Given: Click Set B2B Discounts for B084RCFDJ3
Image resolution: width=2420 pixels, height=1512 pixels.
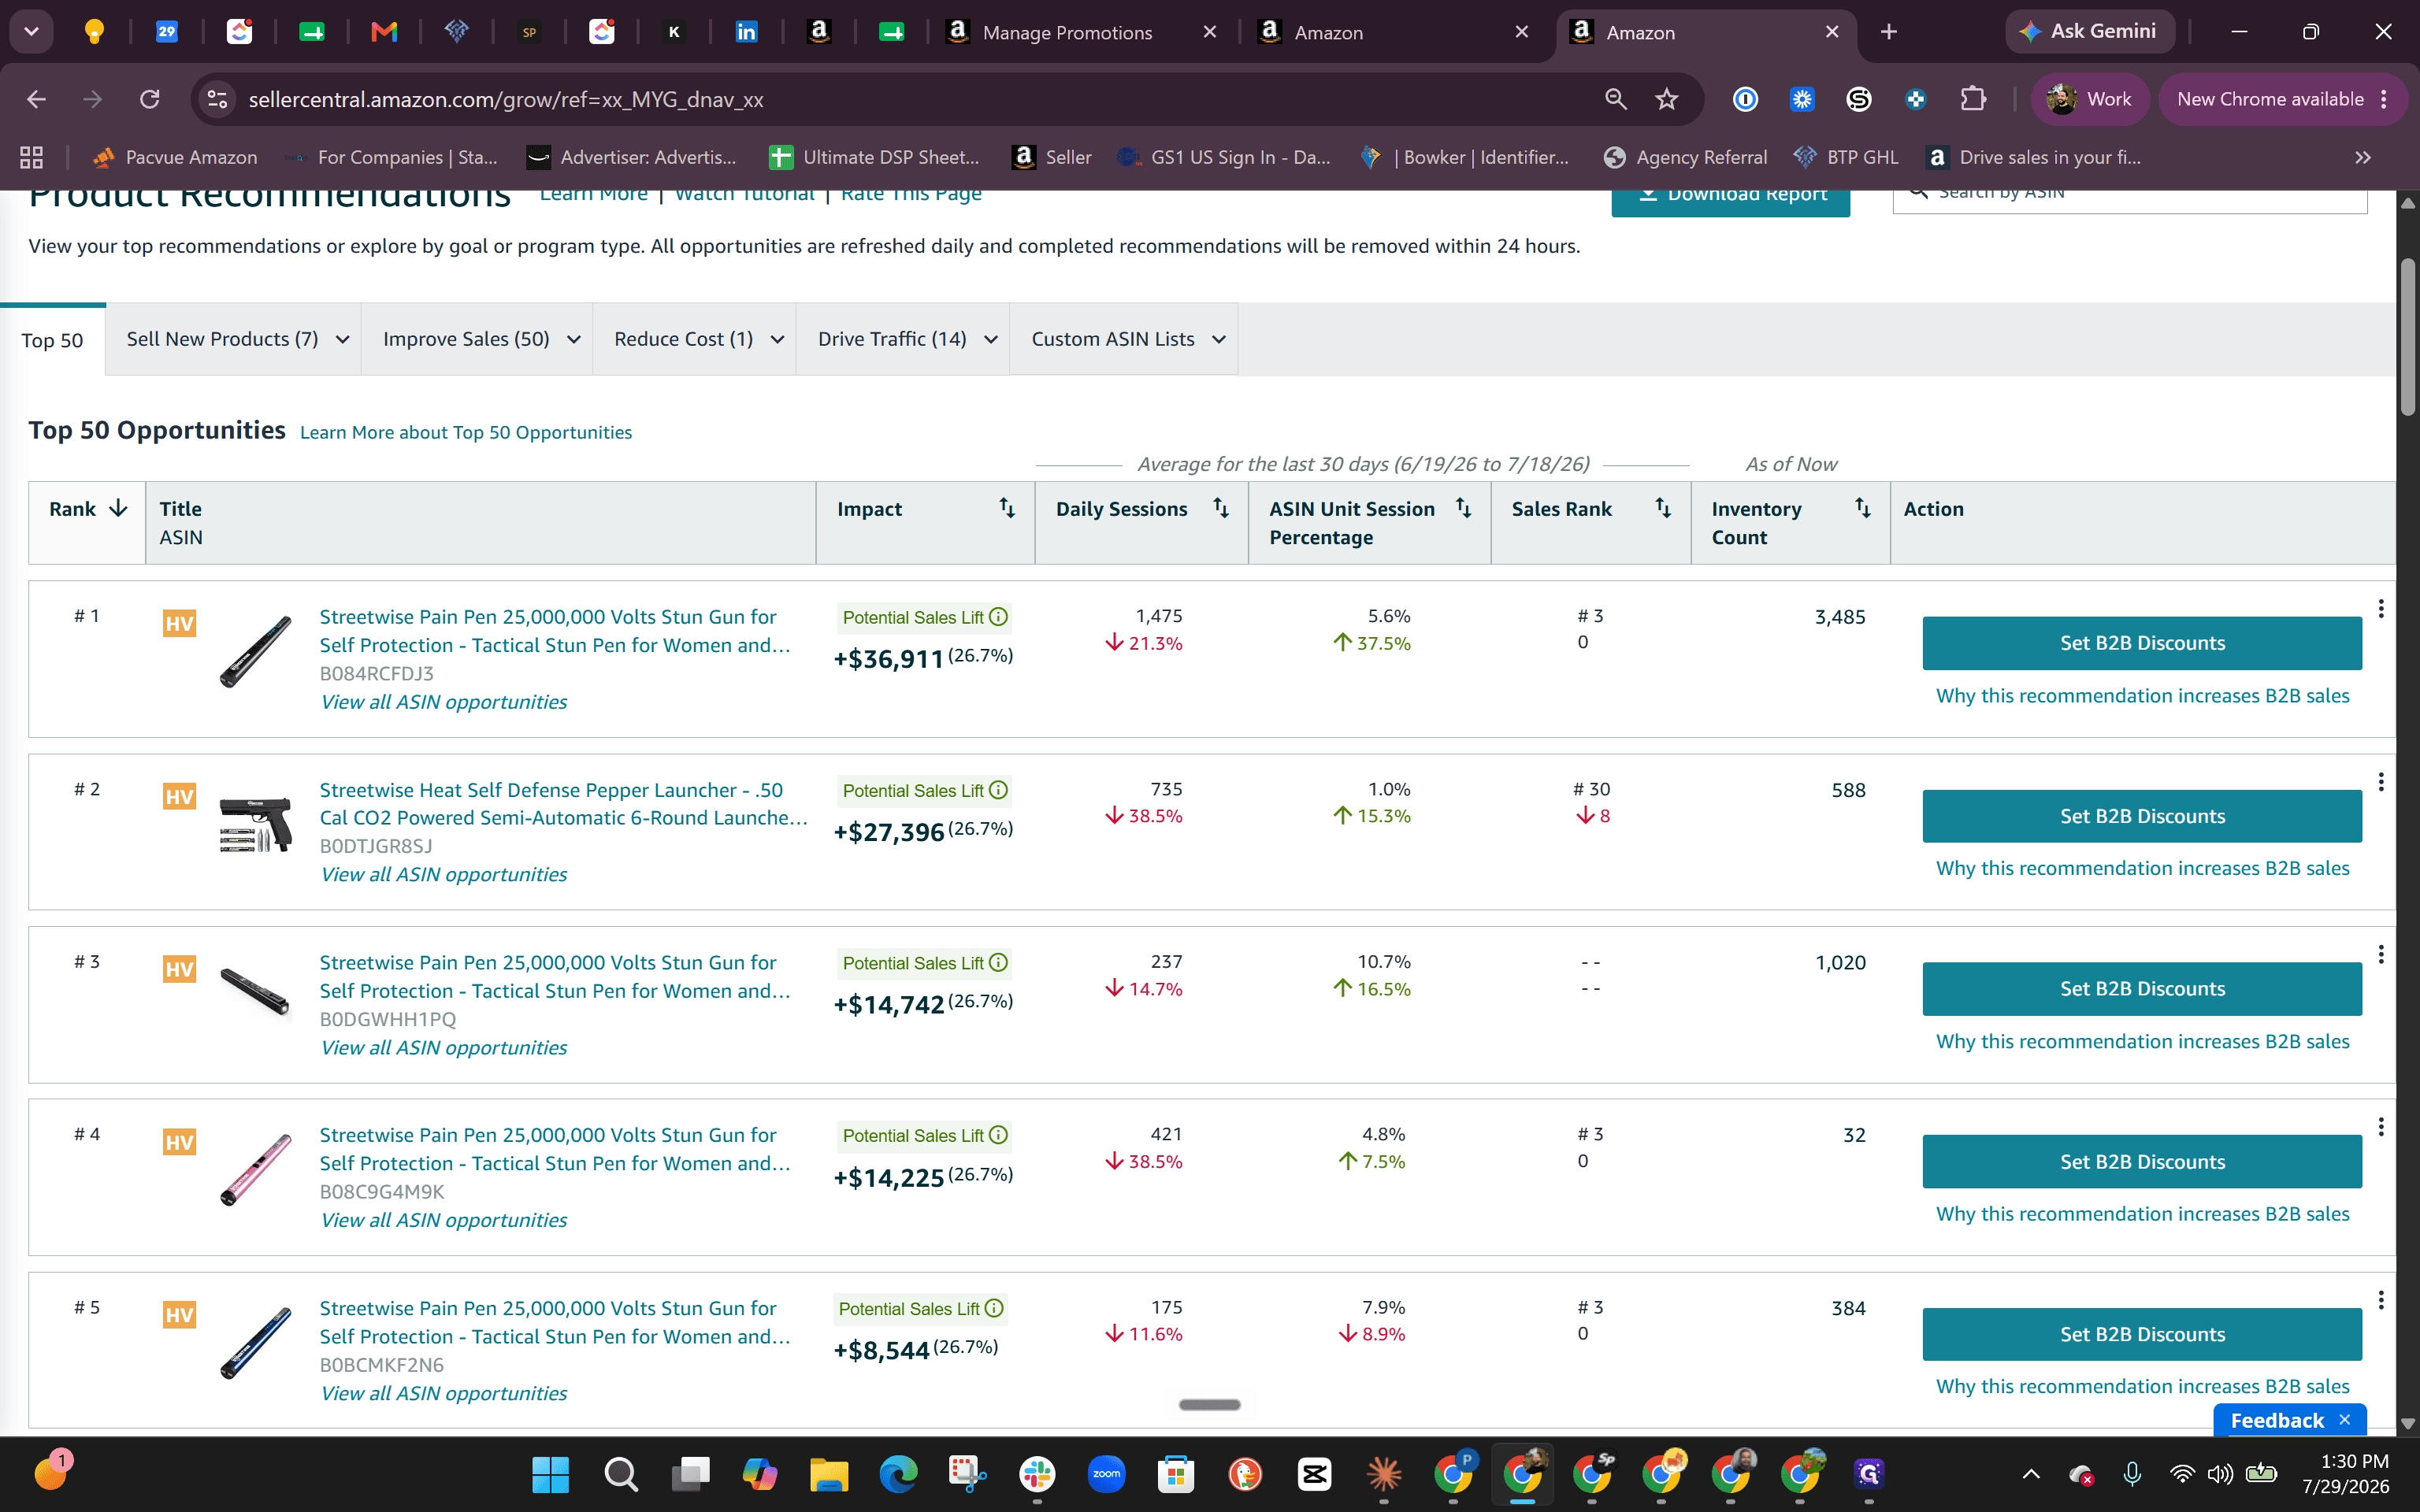Looking at the screenshot, I should 2142,643.
